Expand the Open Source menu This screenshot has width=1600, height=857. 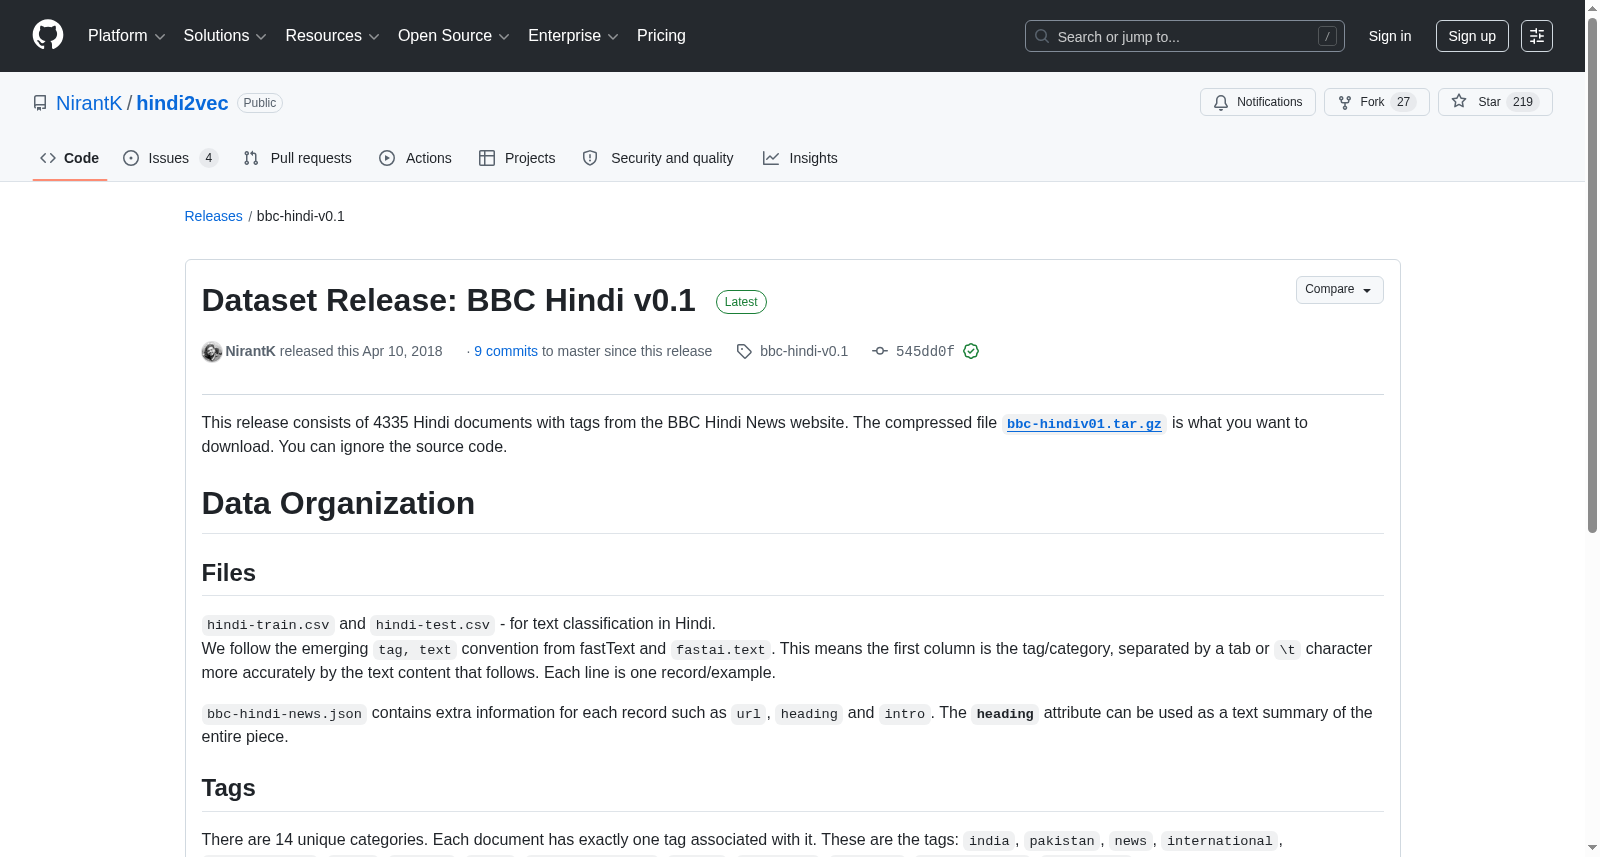453,36
